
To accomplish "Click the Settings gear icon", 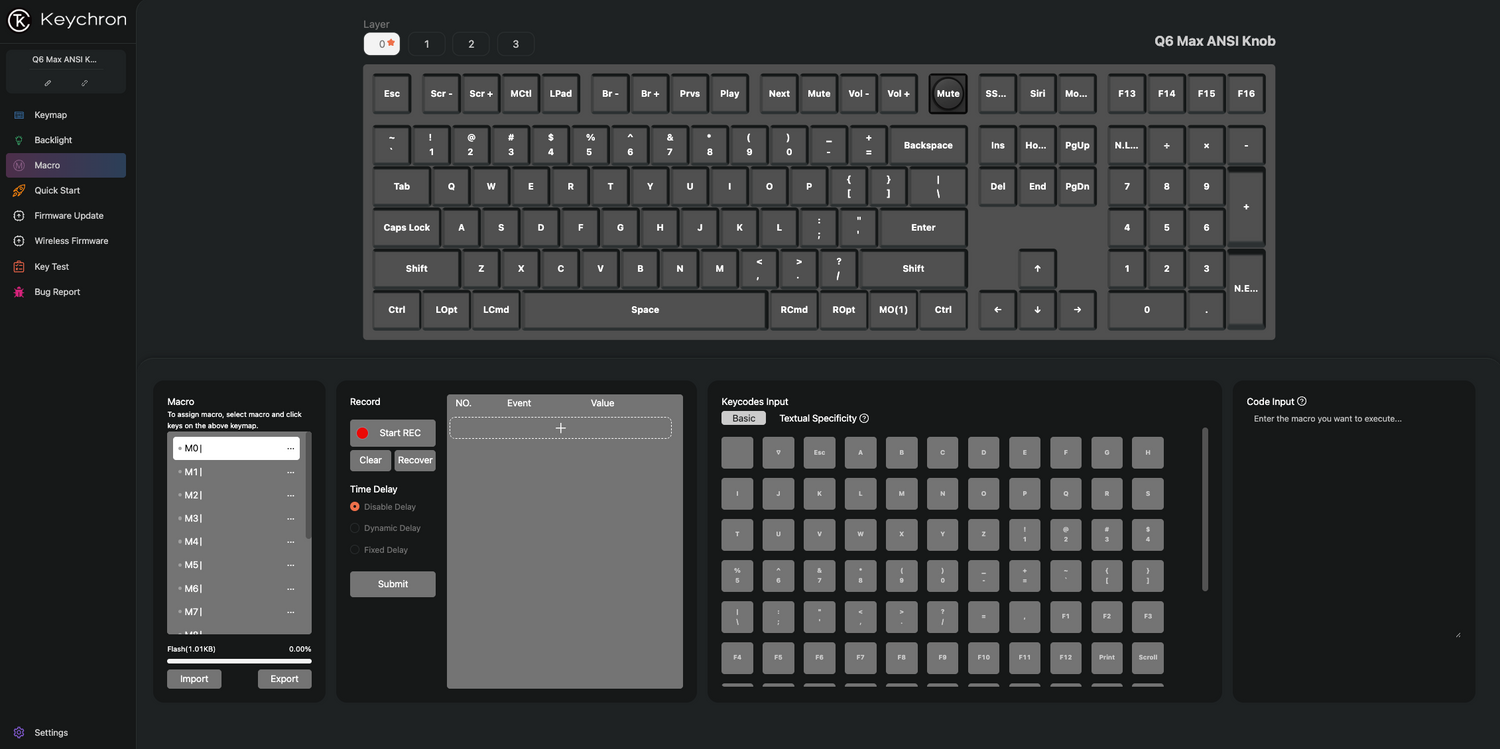I will [x=19, y=732].
